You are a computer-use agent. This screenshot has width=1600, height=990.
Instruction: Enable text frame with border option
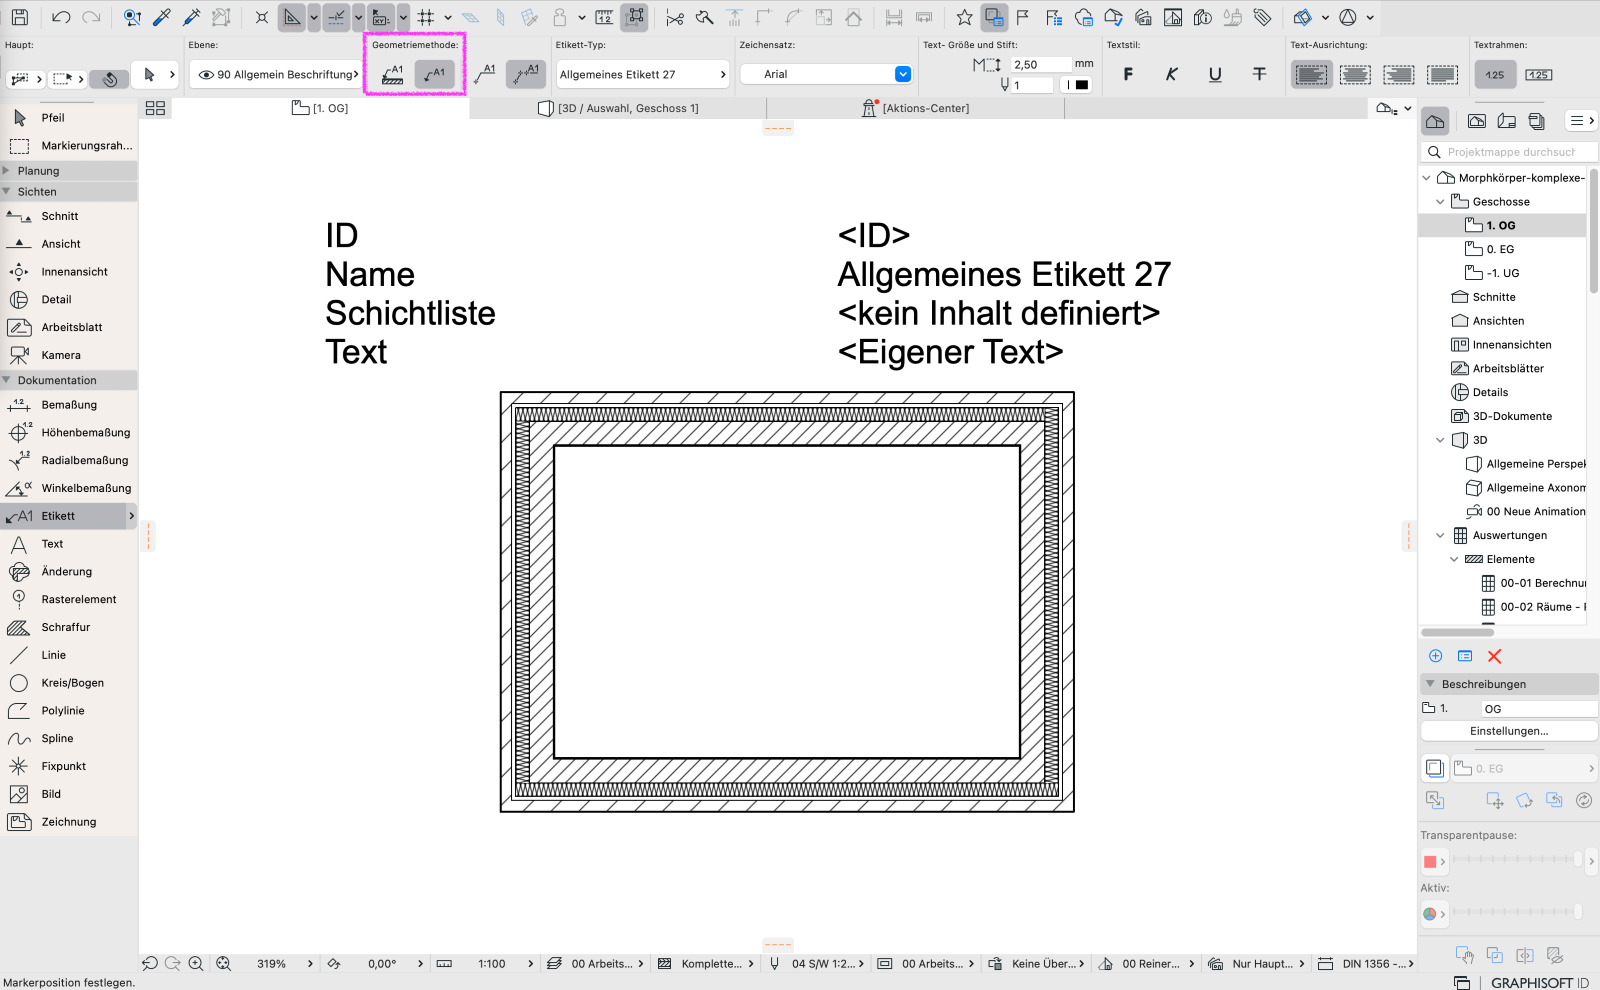tap(1539, 74)
